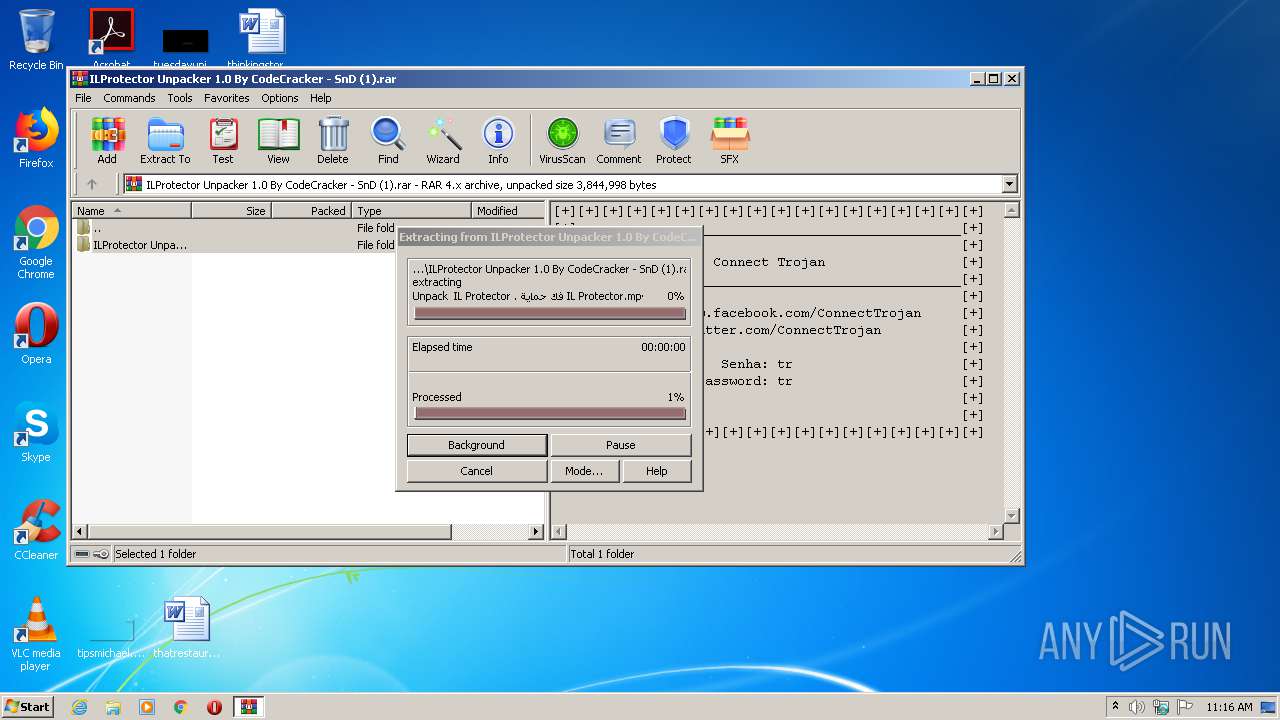1280x720 pixels.
Task: Open the Favorites menu
Action: (x=227, y=98)
